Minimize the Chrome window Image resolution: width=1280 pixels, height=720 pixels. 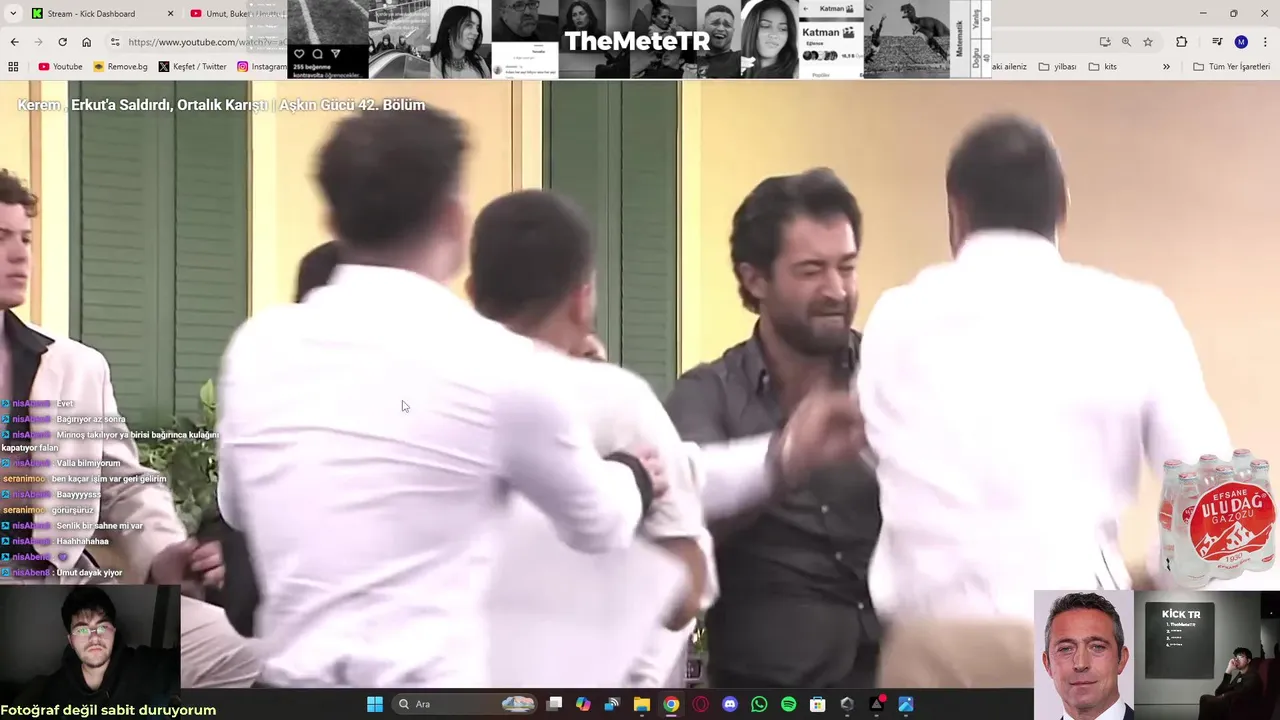pos(1203,13)
